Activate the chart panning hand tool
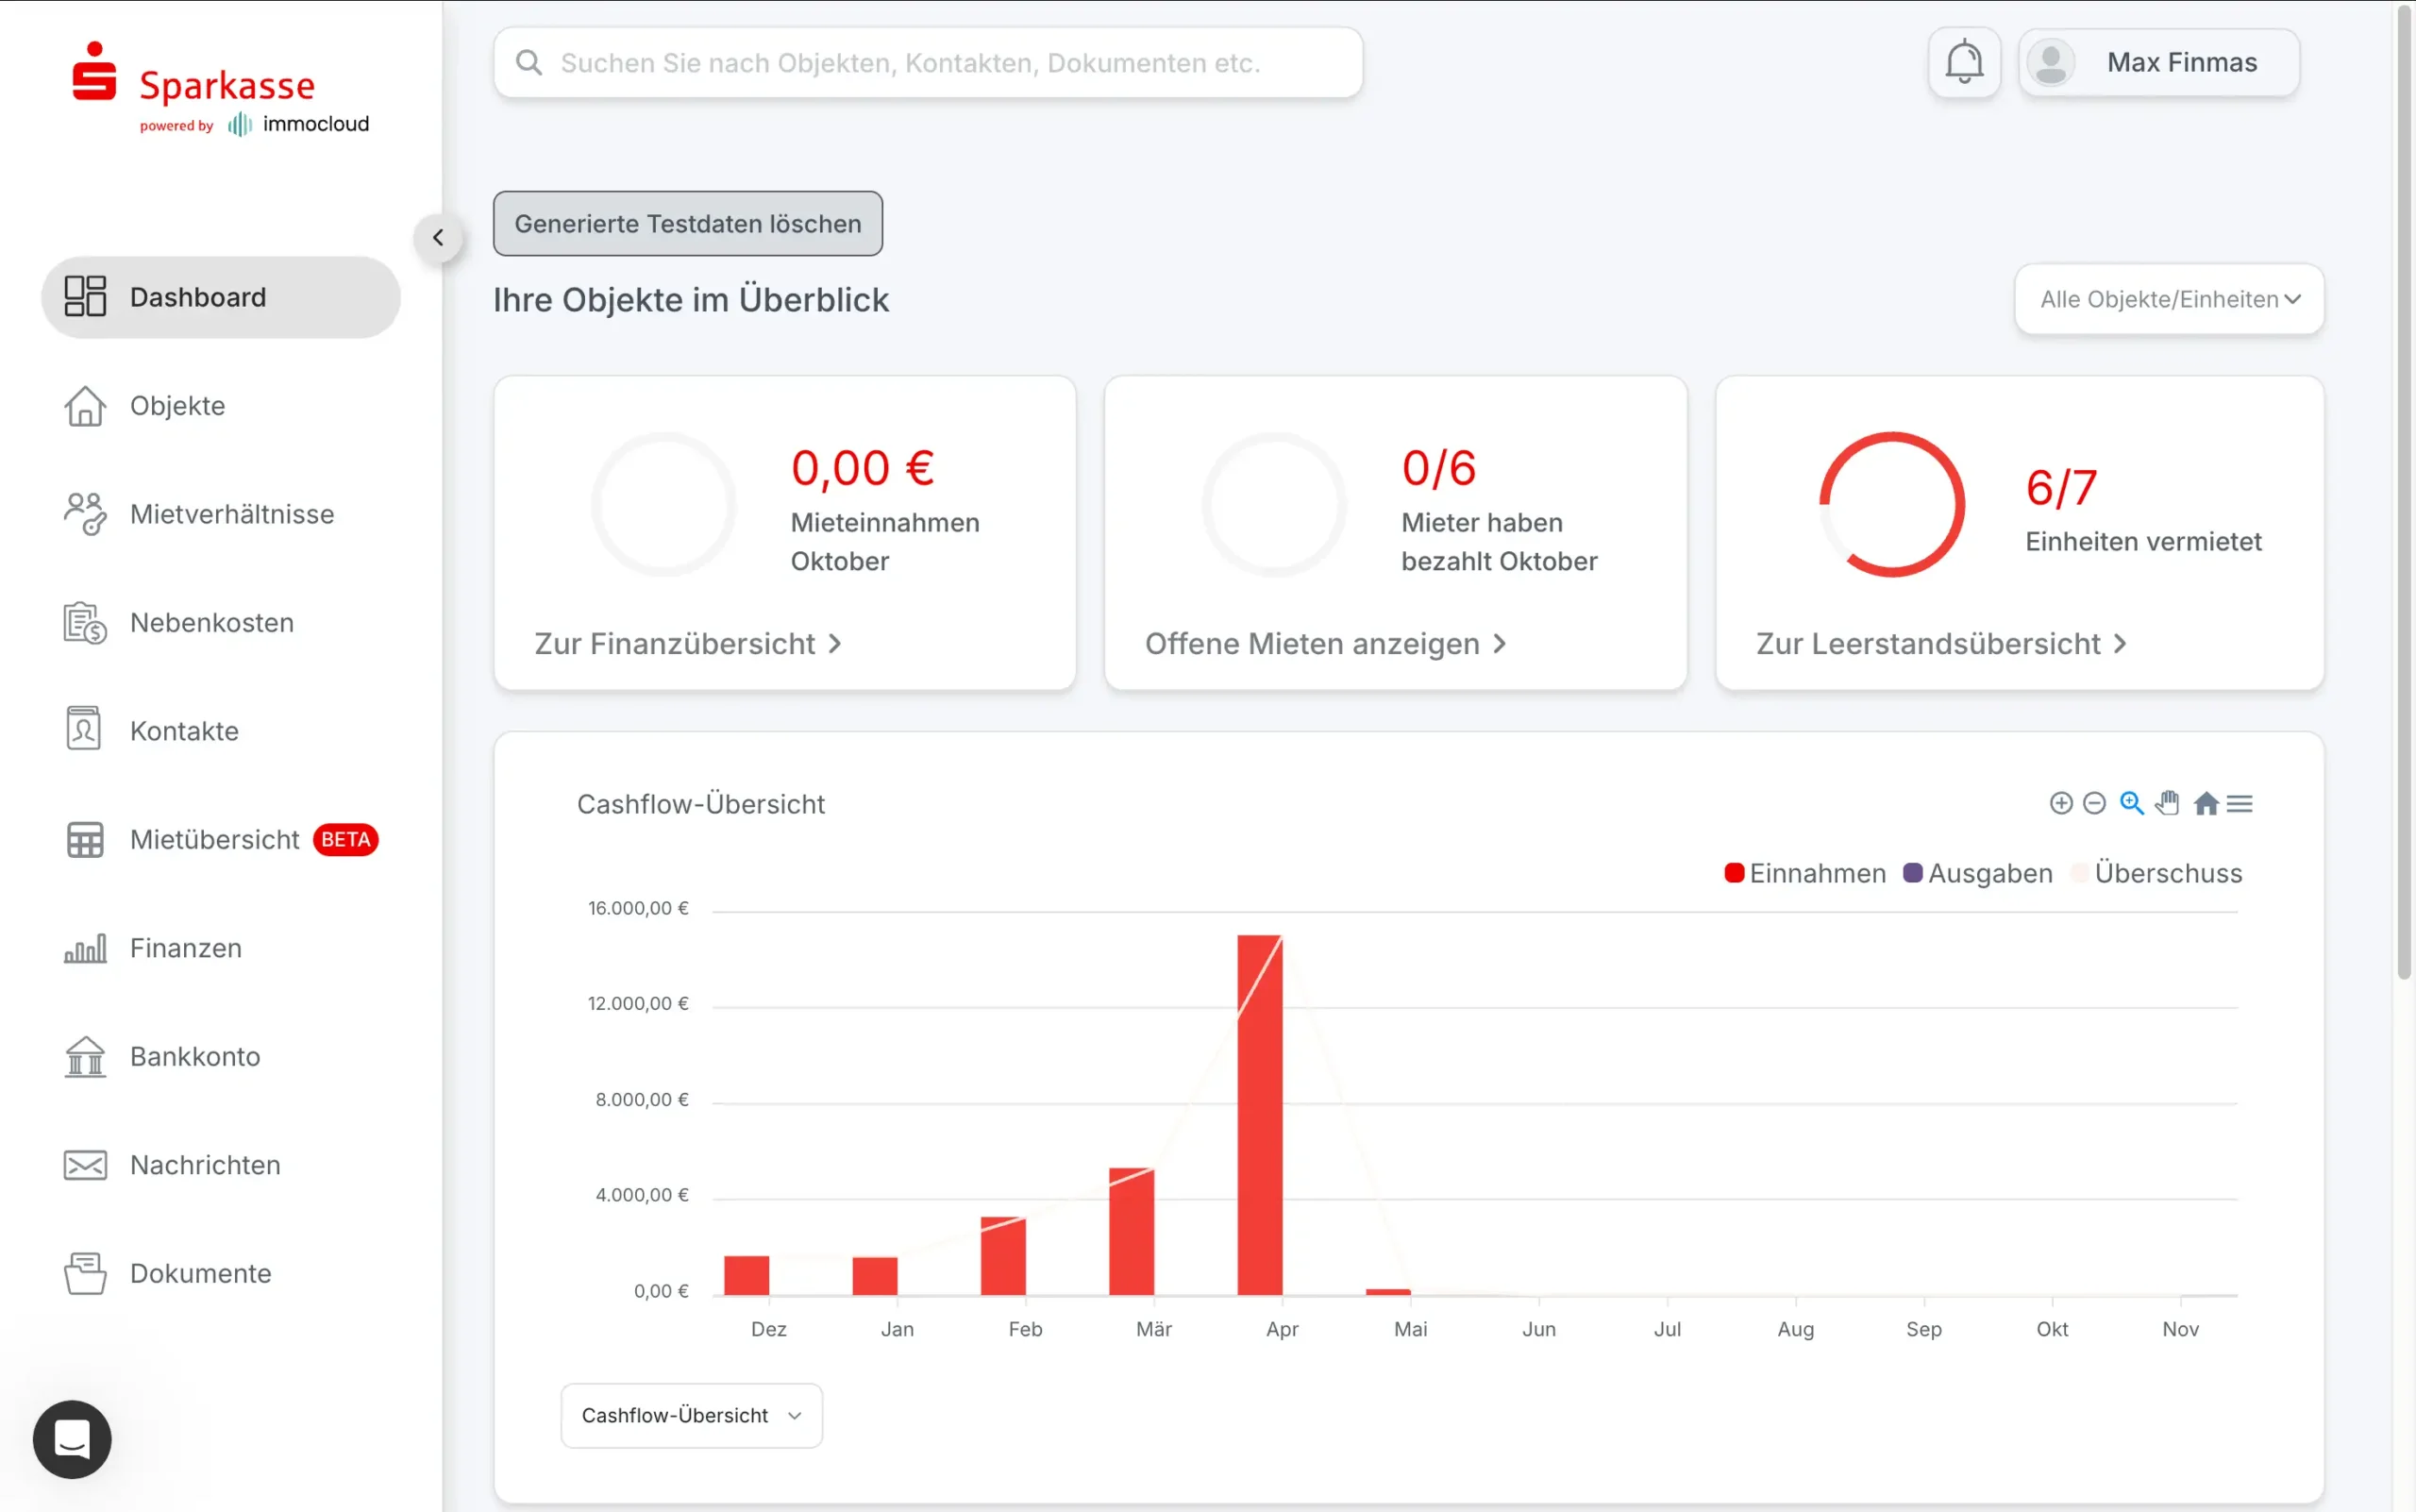This screenshot has width=2416, height=1512. [x=2167, y=803]
